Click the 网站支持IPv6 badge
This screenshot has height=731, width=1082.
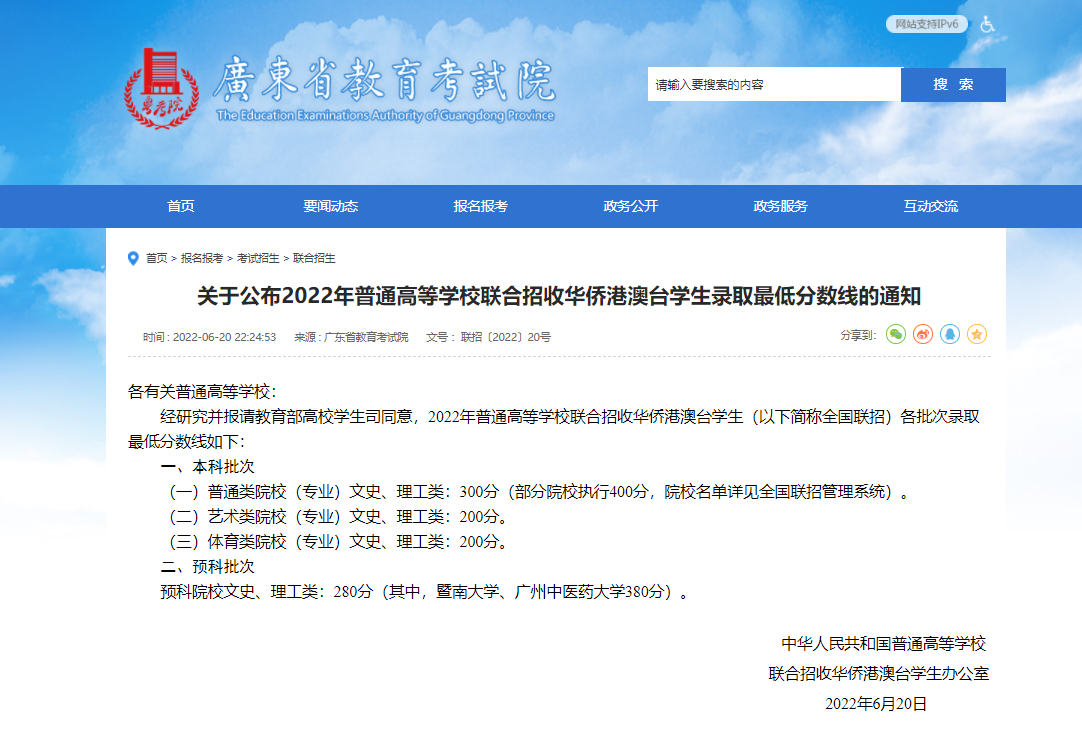pos(927,24)
